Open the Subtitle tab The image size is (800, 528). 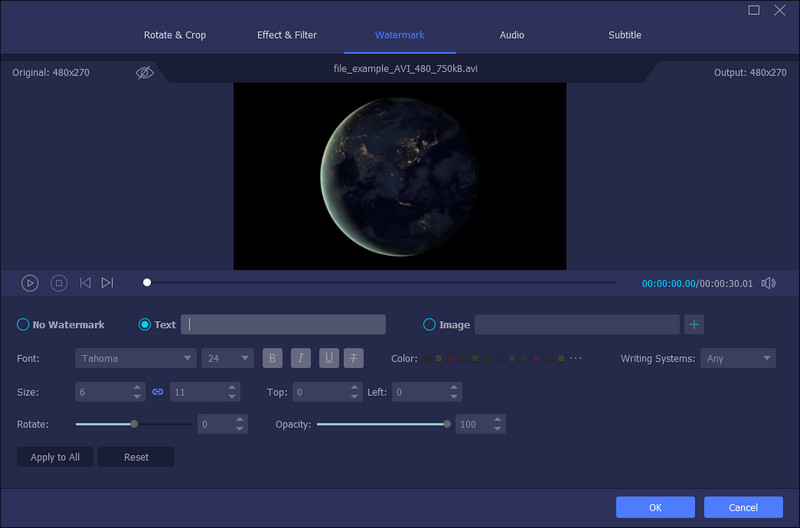pos(625,35)
